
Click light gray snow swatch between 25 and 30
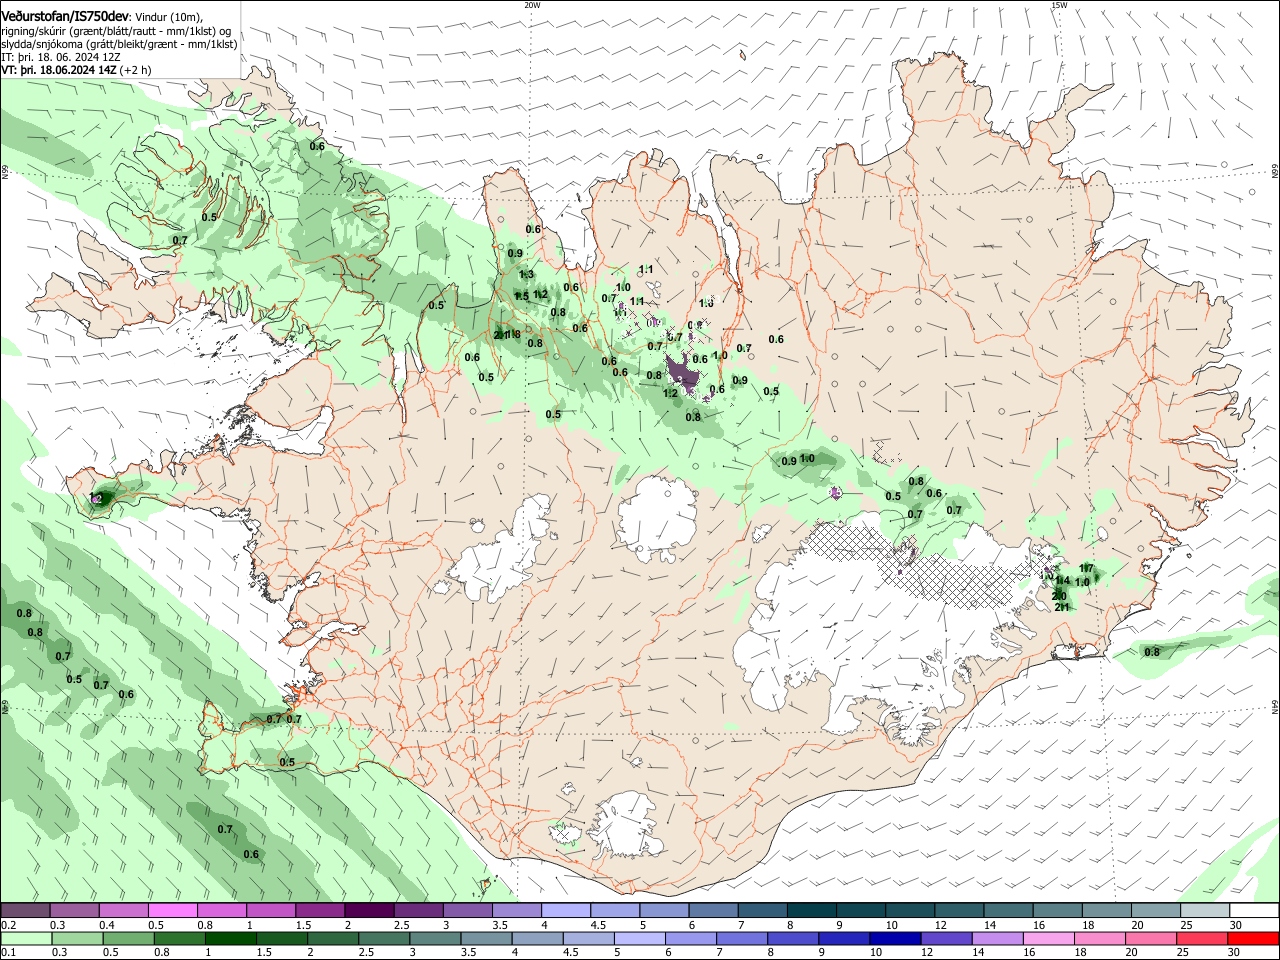[1207, 910]
